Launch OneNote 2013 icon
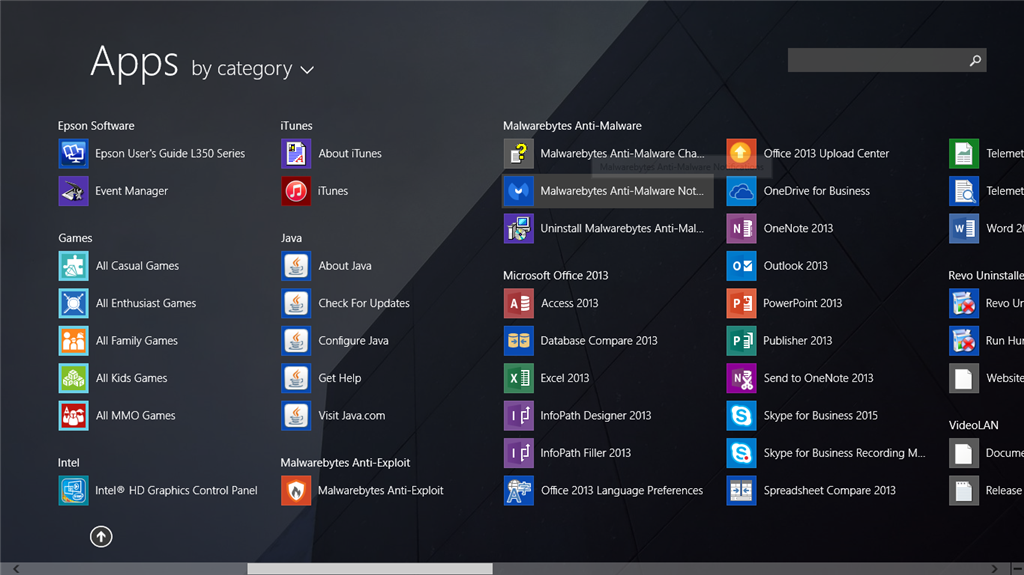Screen dimensions: 1024x575 pyautogui.click(x=741, y=229)
